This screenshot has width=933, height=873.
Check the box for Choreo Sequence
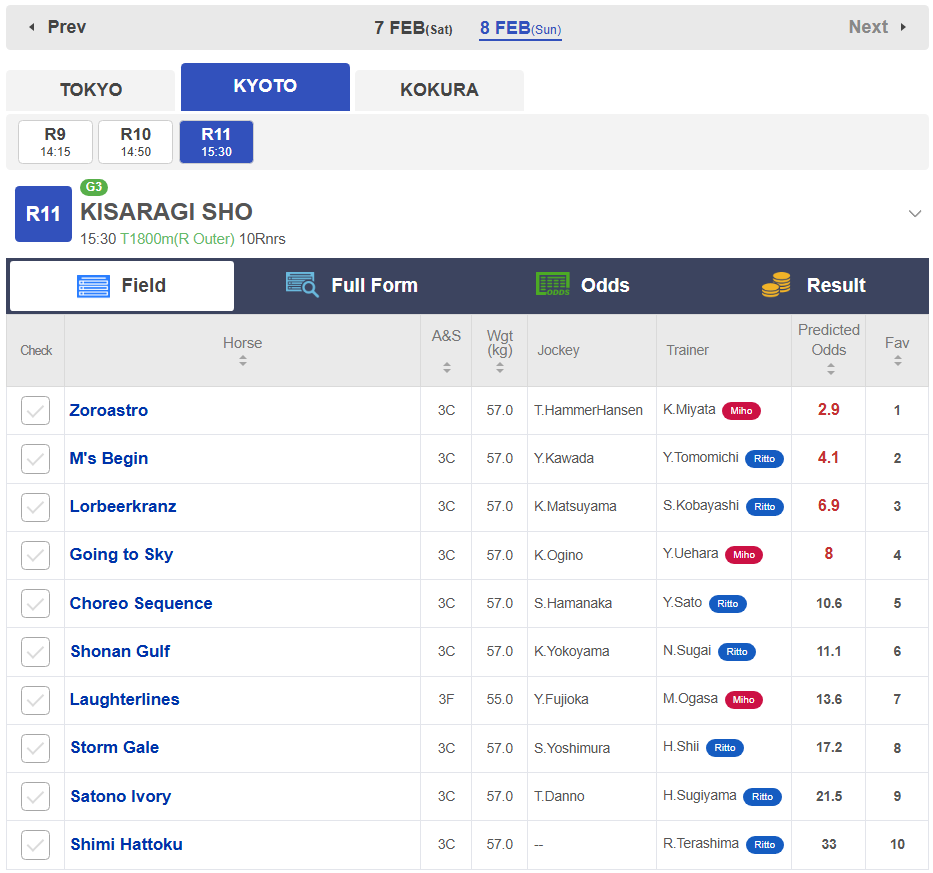point(35,603)
